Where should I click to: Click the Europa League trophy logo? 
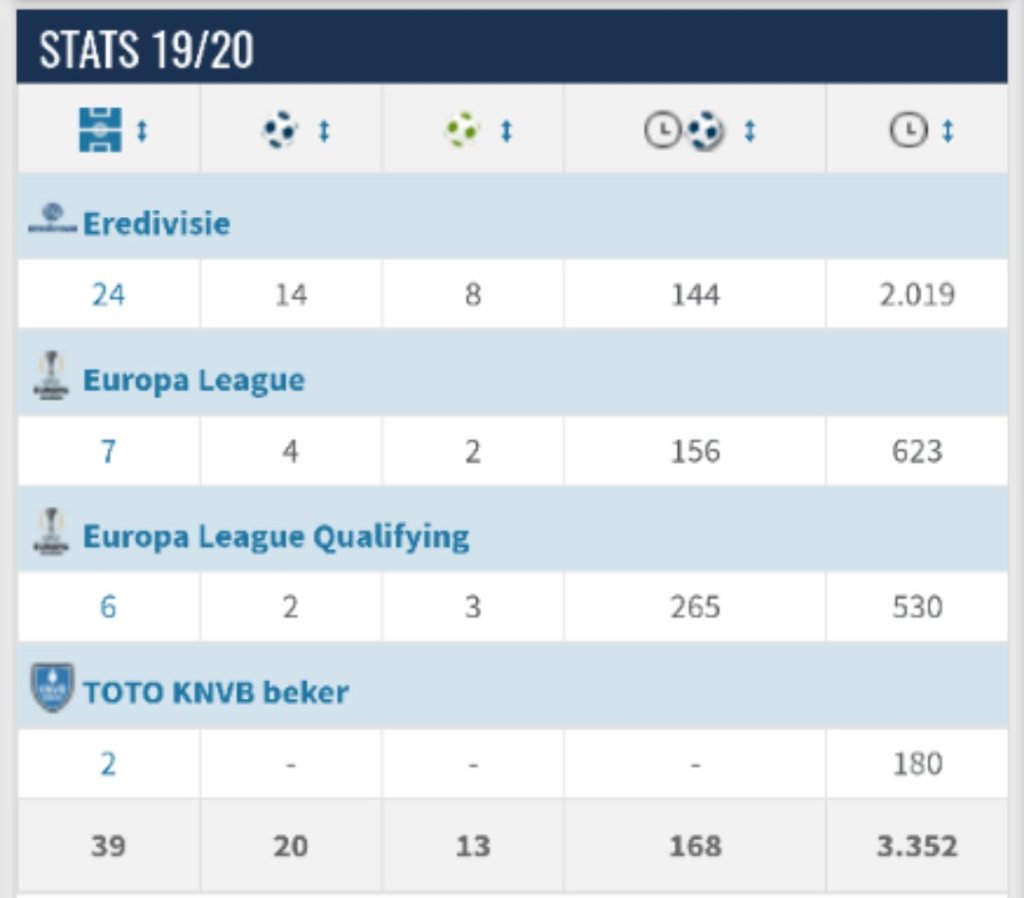click(51, 378)
